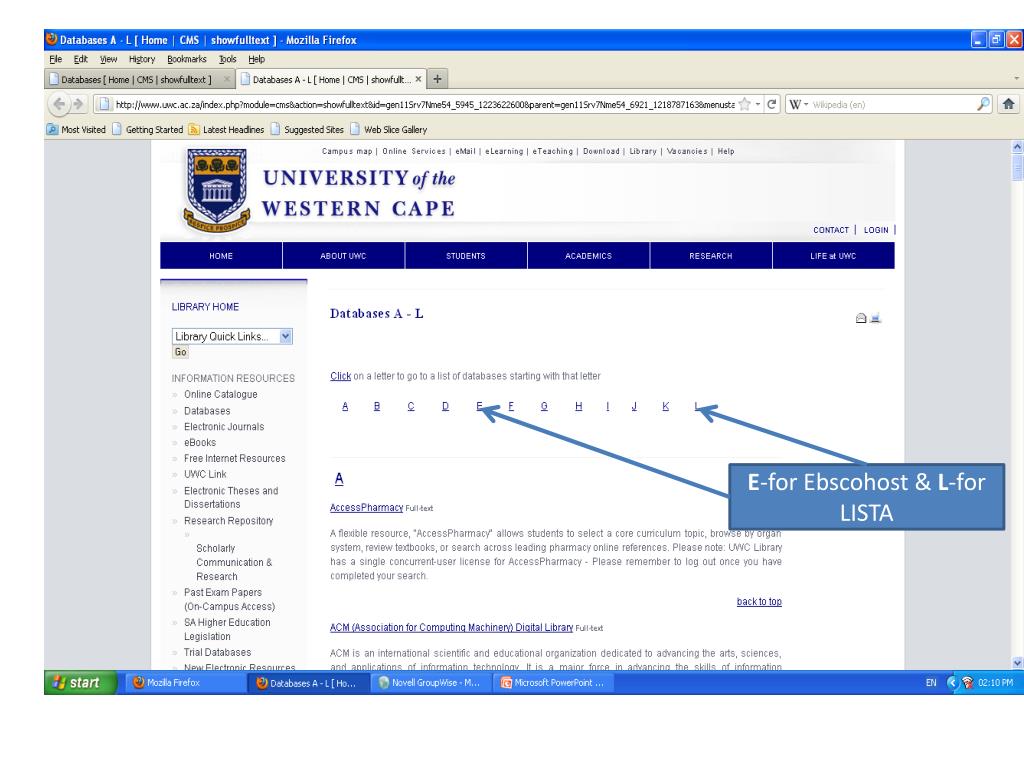This screenshot has height=768, width=1024.
Task: Open the Tools menu
Action: click(x=227, y=59)
